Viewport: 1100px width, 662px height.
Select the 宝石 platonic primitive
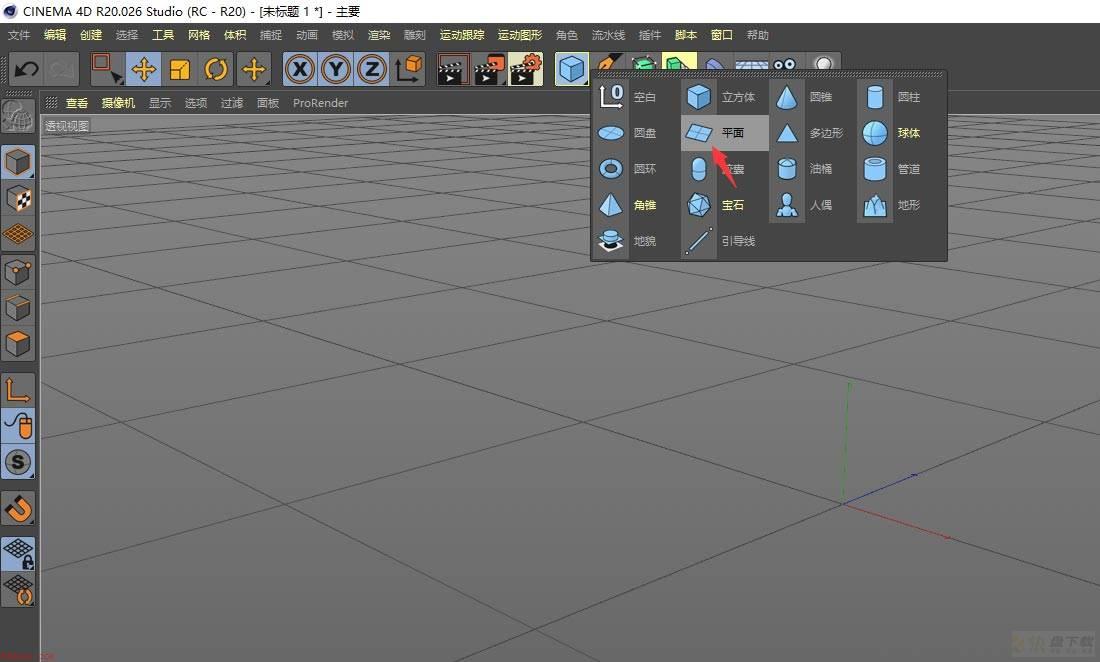725,205
